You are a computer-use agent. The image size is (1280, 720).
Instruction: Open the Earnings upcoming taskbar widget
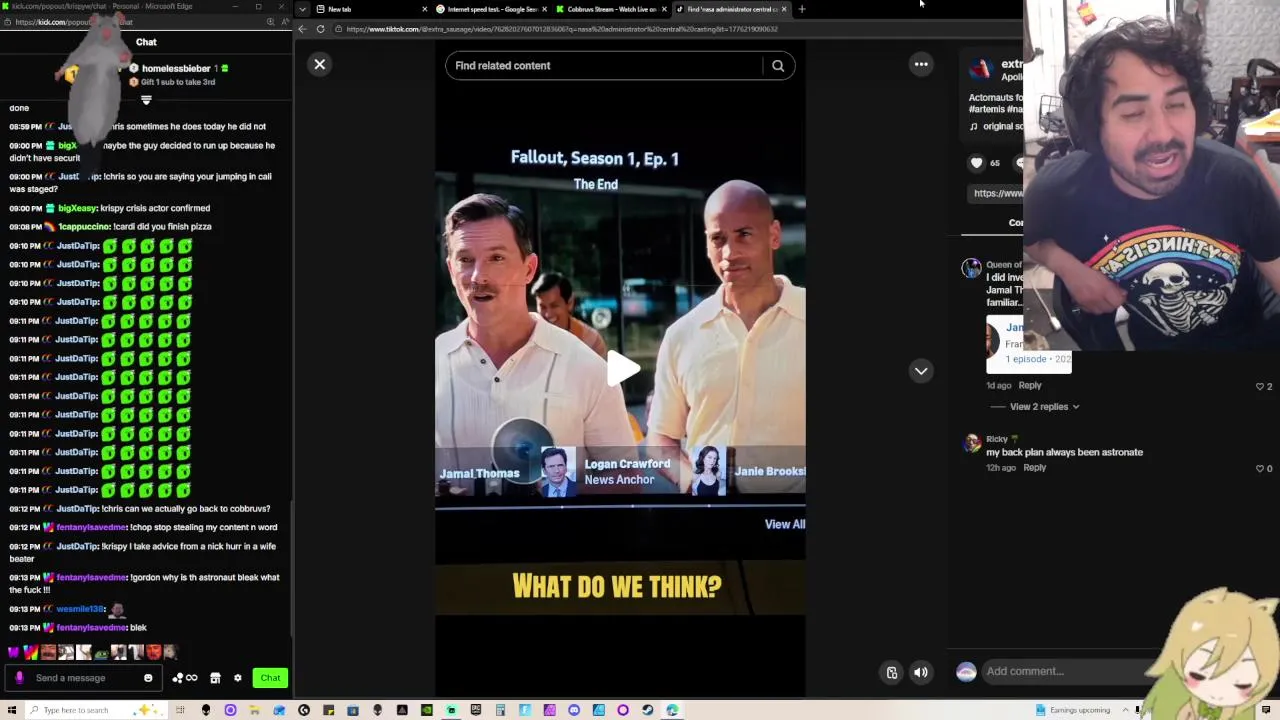pos(1073,710)
